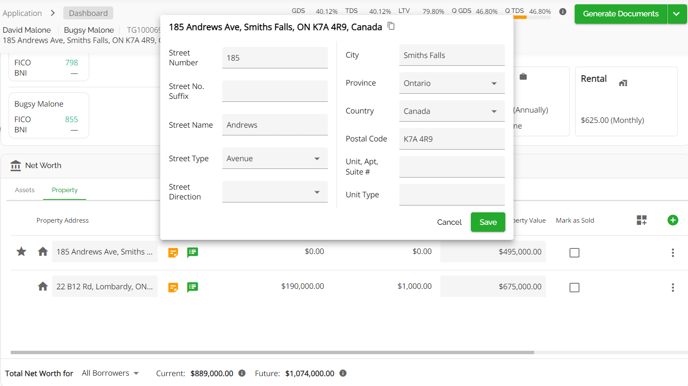Screen dimensions: 688x386
Task: Click Cancel in the address dialog
Action: point(449,222)
